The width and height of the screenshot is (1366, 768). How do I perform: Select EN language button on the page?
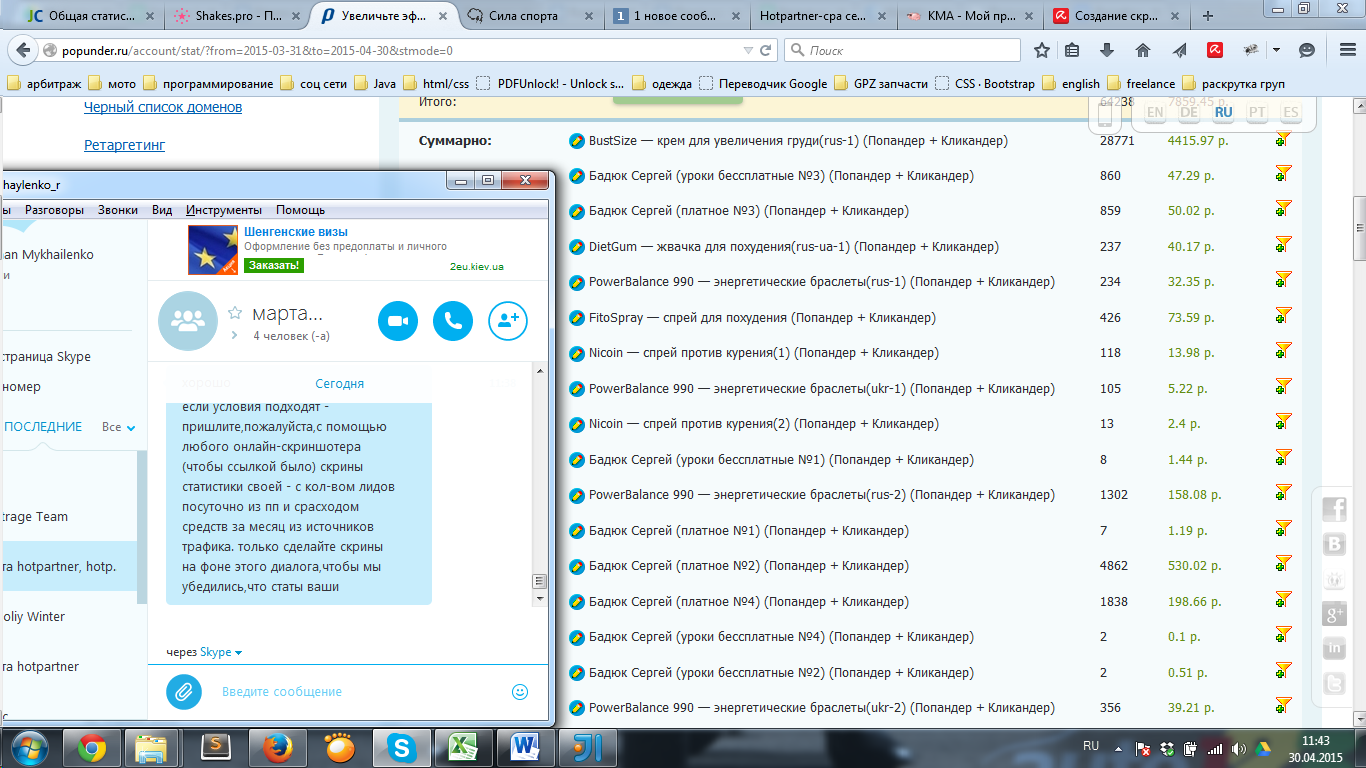(1155, 112)
